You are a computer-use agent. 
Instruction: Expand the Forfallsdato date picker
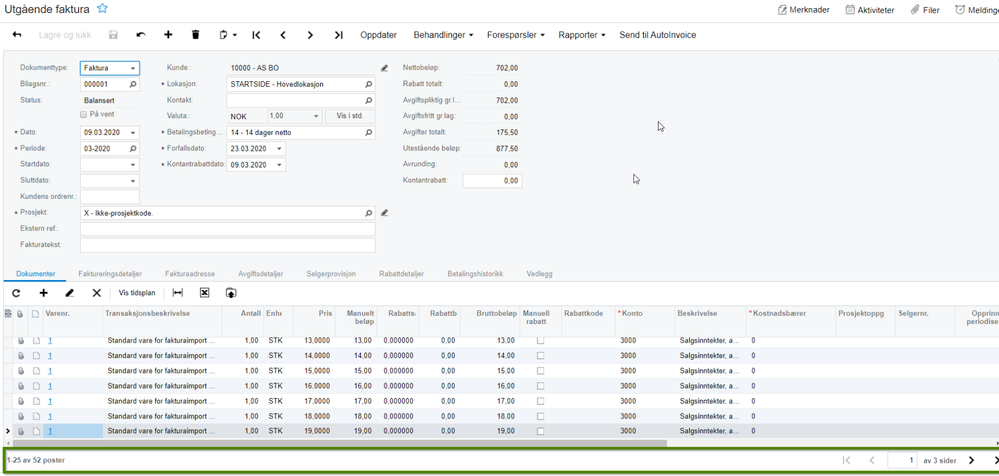tap(279, 149)
